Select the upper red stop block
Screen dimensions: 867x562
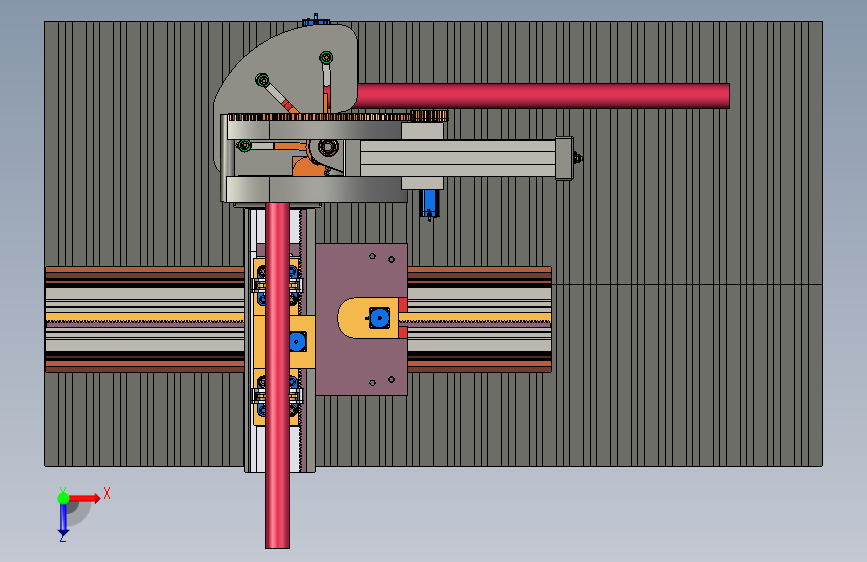click(x=403, y=305)
